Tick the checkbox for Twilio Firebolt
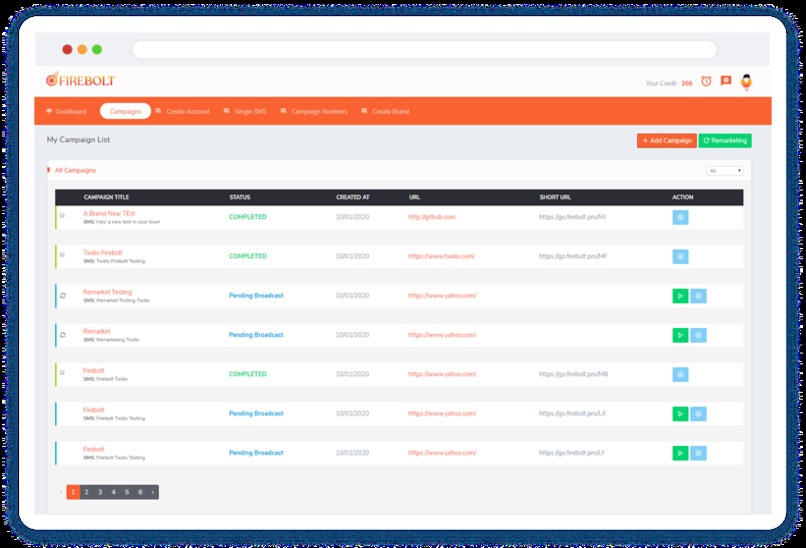Screen dimensions: 806x548 (62, 255)
